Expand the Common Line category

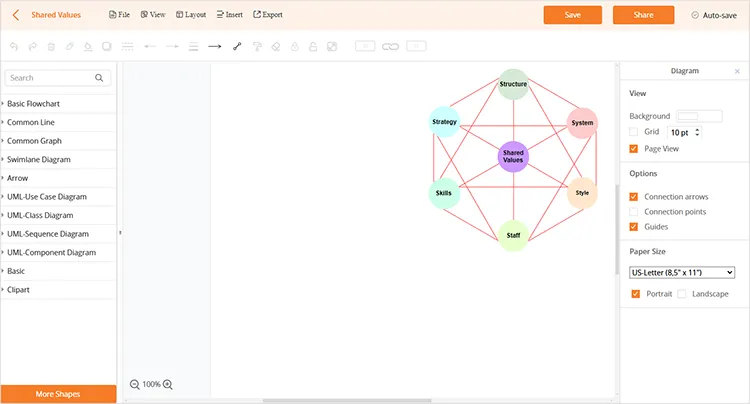tap(58, 122)
